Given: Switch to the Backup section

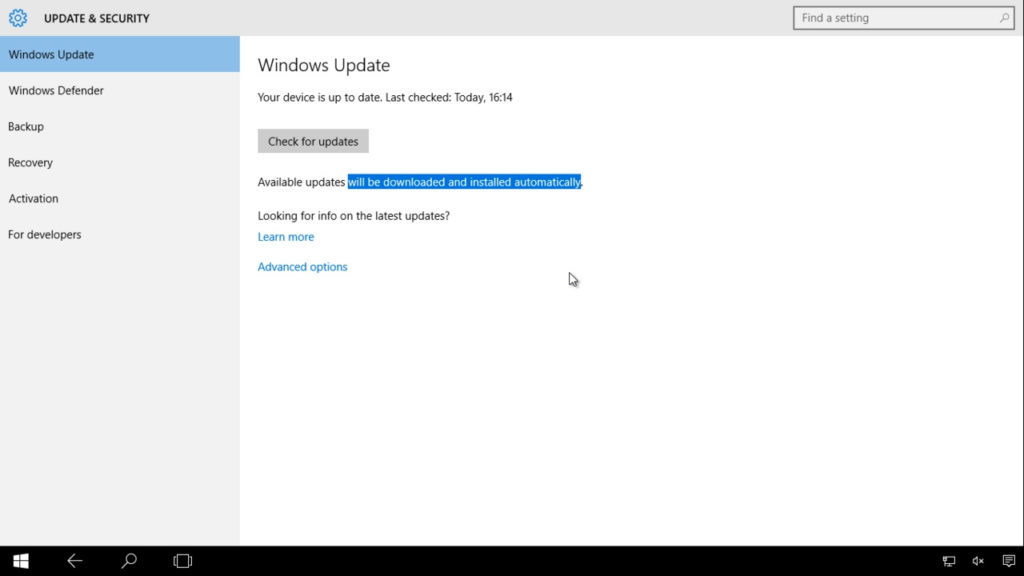Looking at the screenshot, I should [120, 126].
